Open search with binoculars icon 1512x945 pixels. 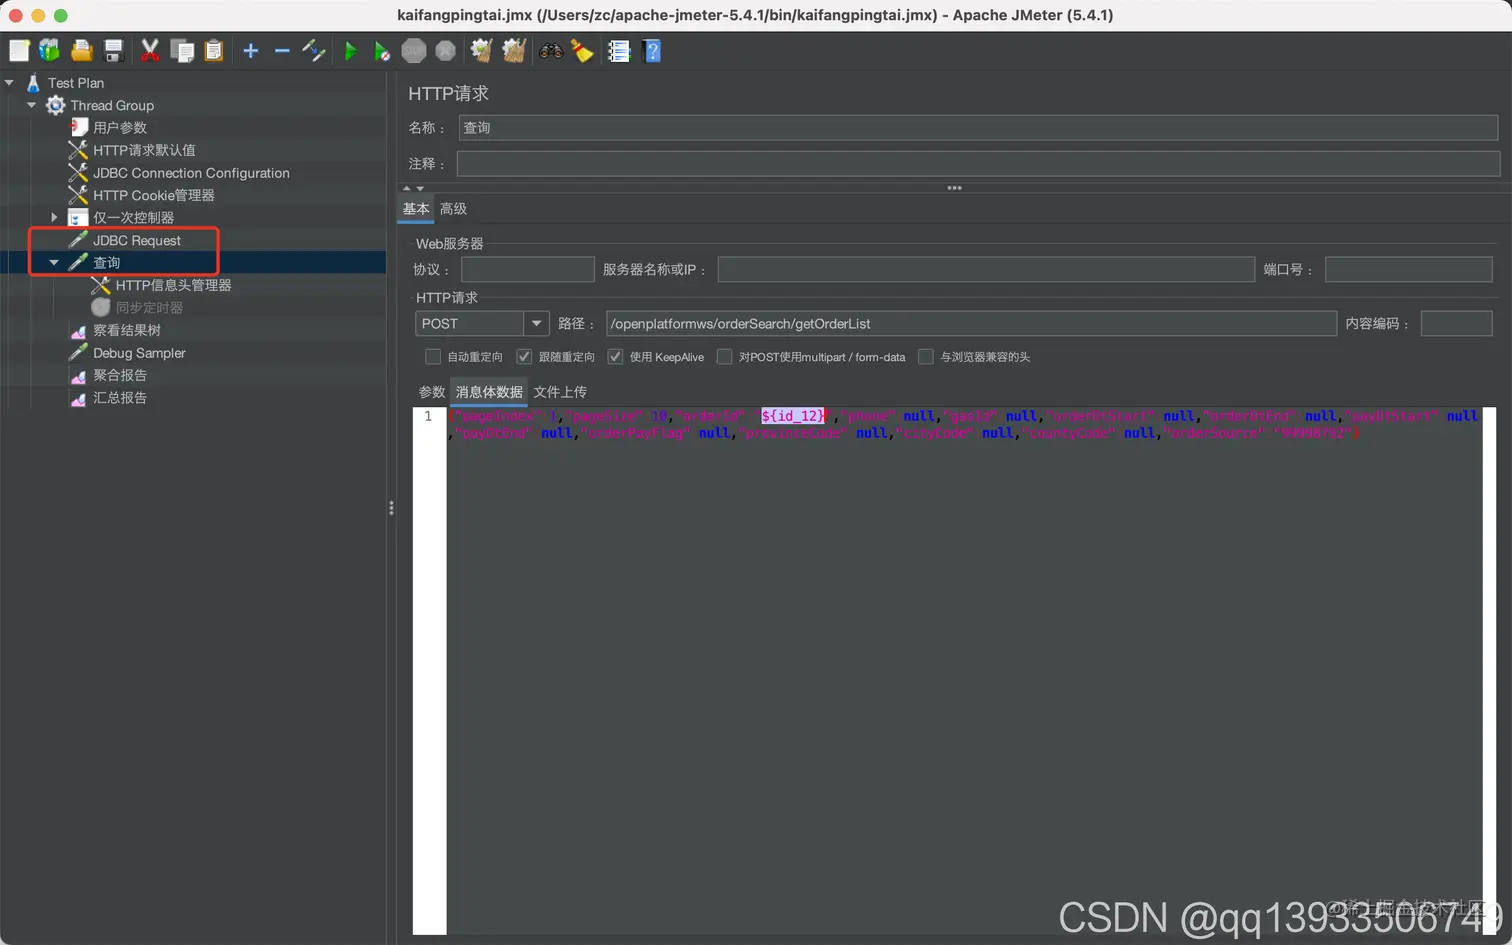(551, 51)
